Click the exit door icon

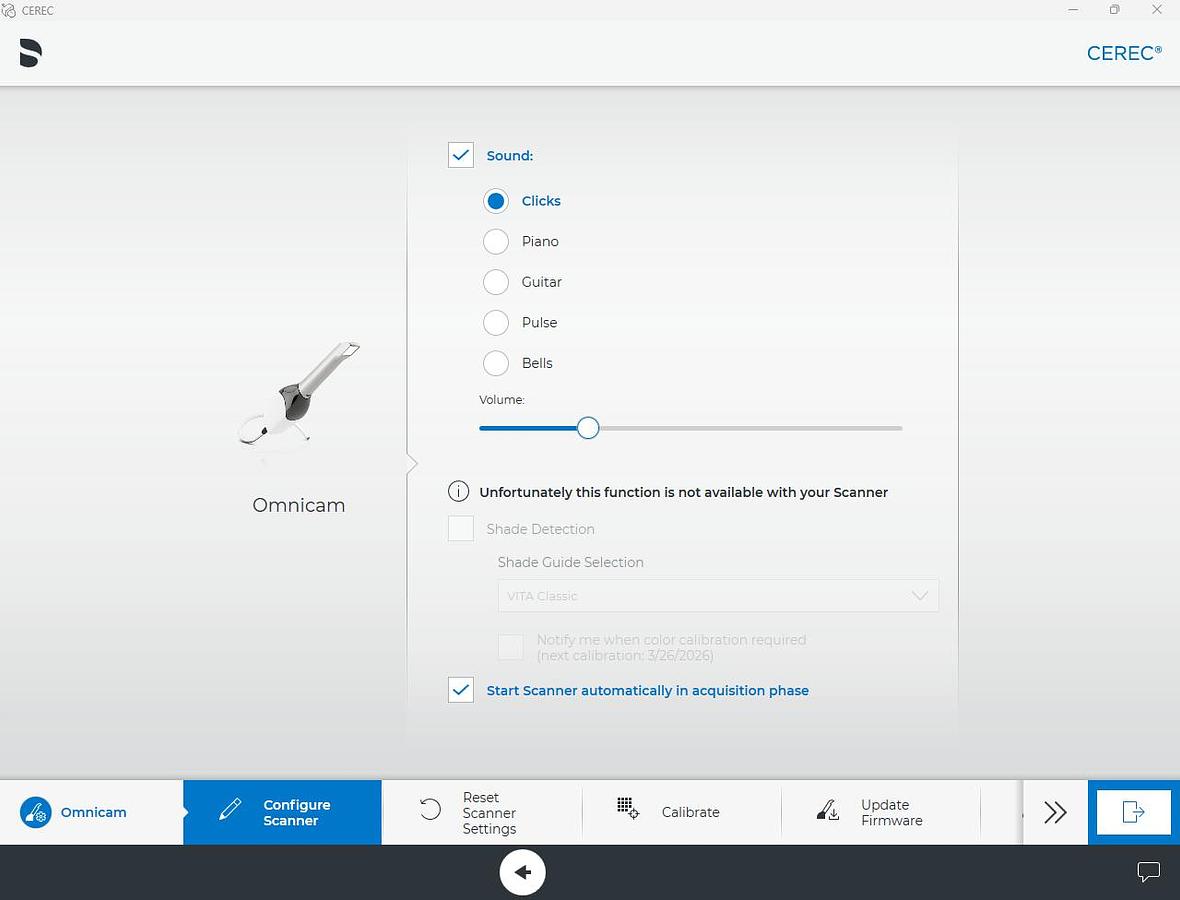(1133, 812)
